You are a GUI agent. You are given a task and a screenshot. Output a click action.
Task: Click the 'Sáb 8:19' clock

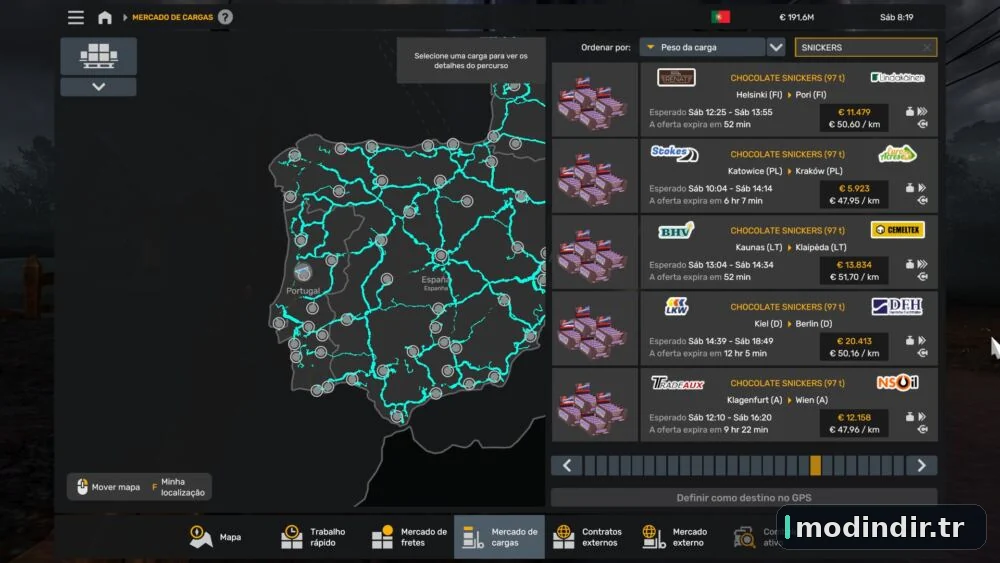[x=897, y=17]
